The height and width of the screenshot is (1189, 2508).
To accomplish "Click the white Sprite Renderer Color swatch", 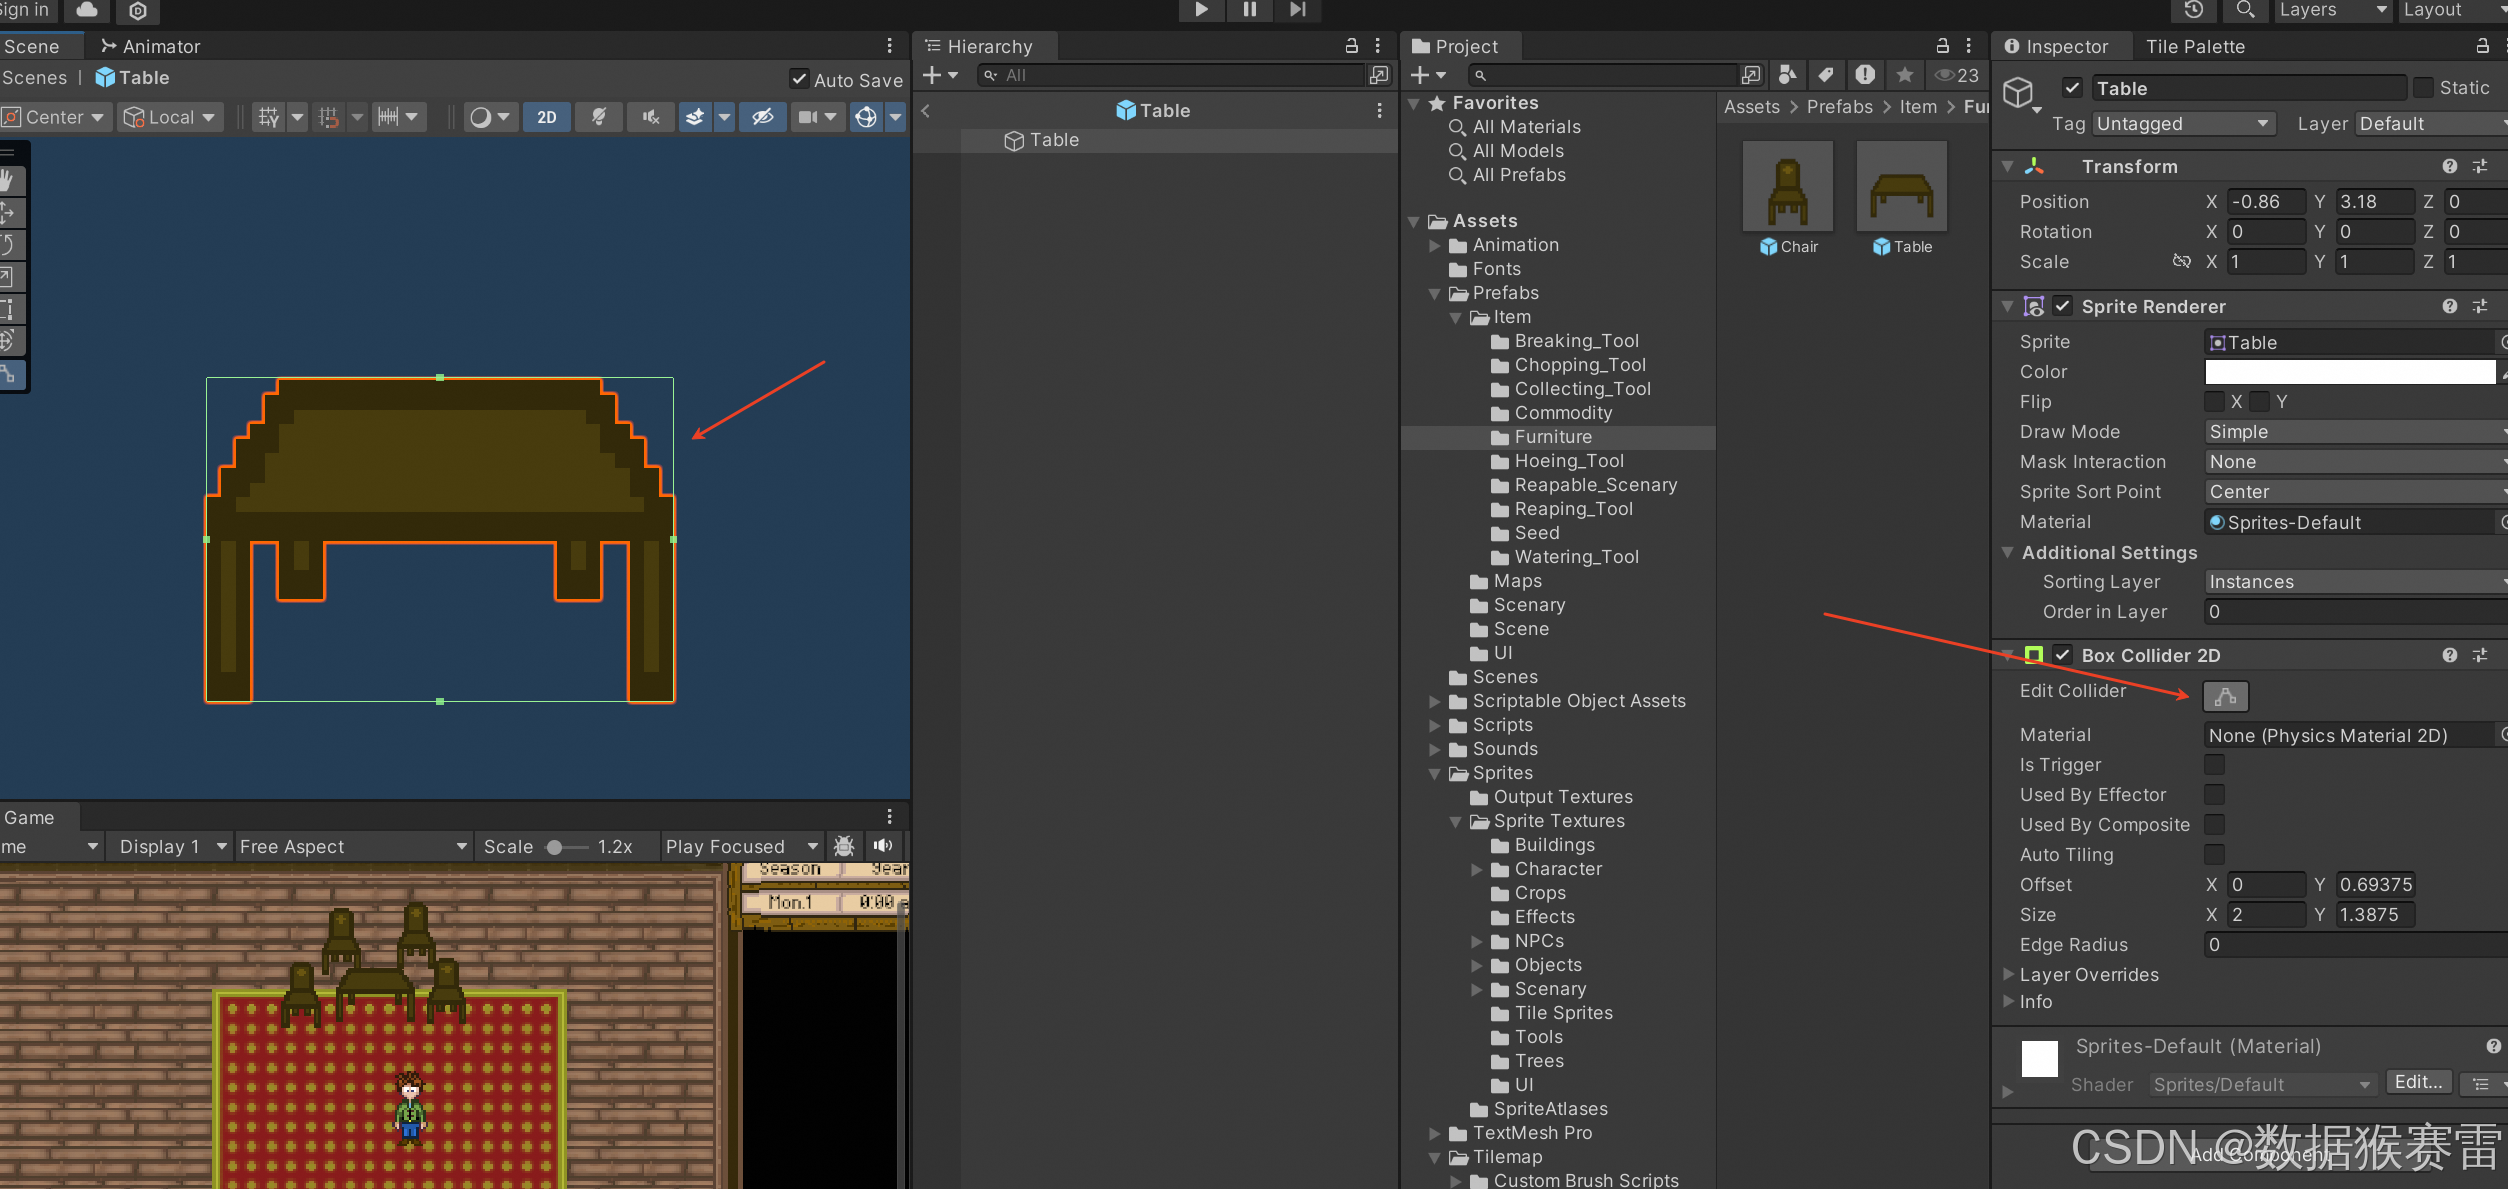I will click(2349, 372).
